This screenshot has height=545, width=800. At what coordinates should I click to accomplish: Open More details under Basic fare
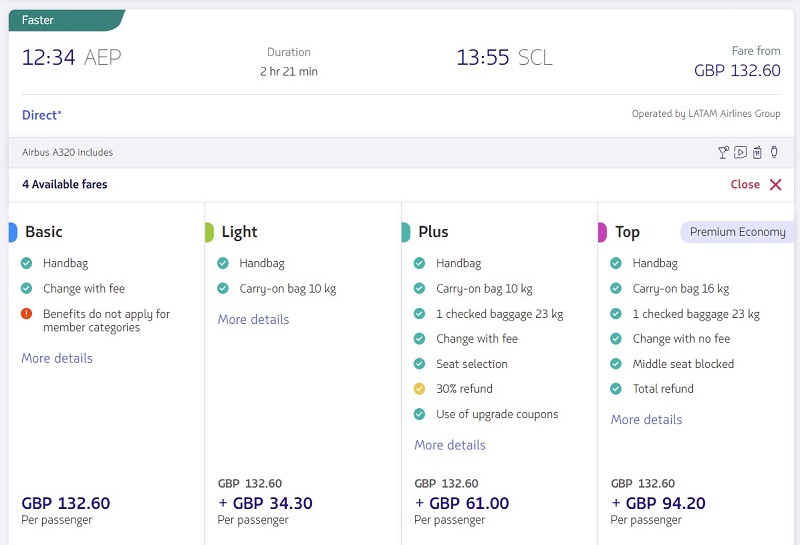57,358
